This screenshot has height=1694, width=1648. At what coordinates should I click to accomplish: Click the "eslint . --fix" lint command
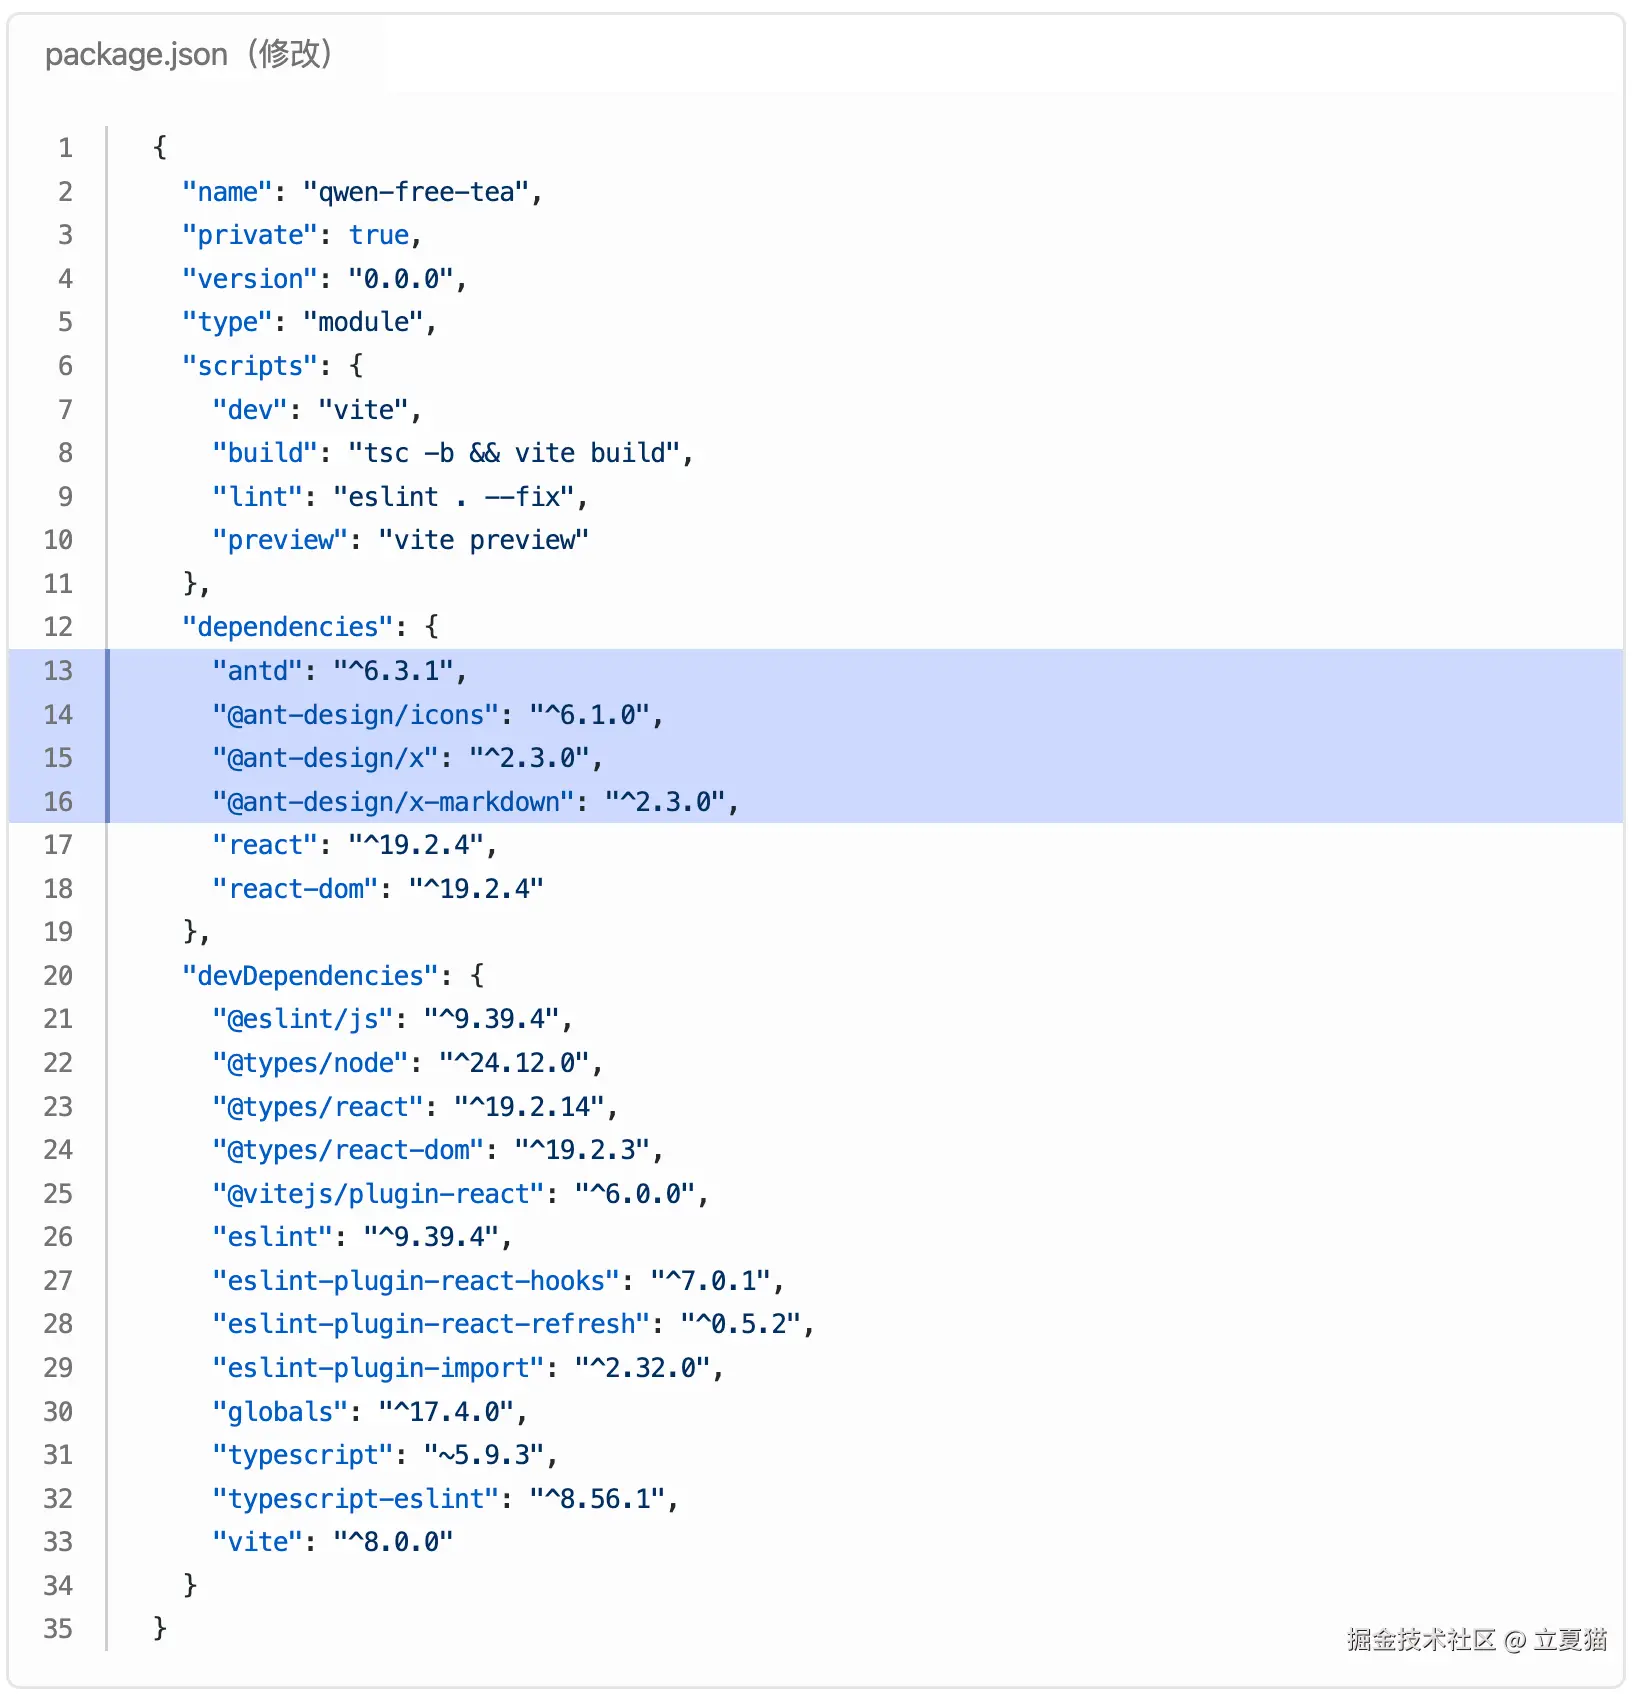(x=455, y=497)
